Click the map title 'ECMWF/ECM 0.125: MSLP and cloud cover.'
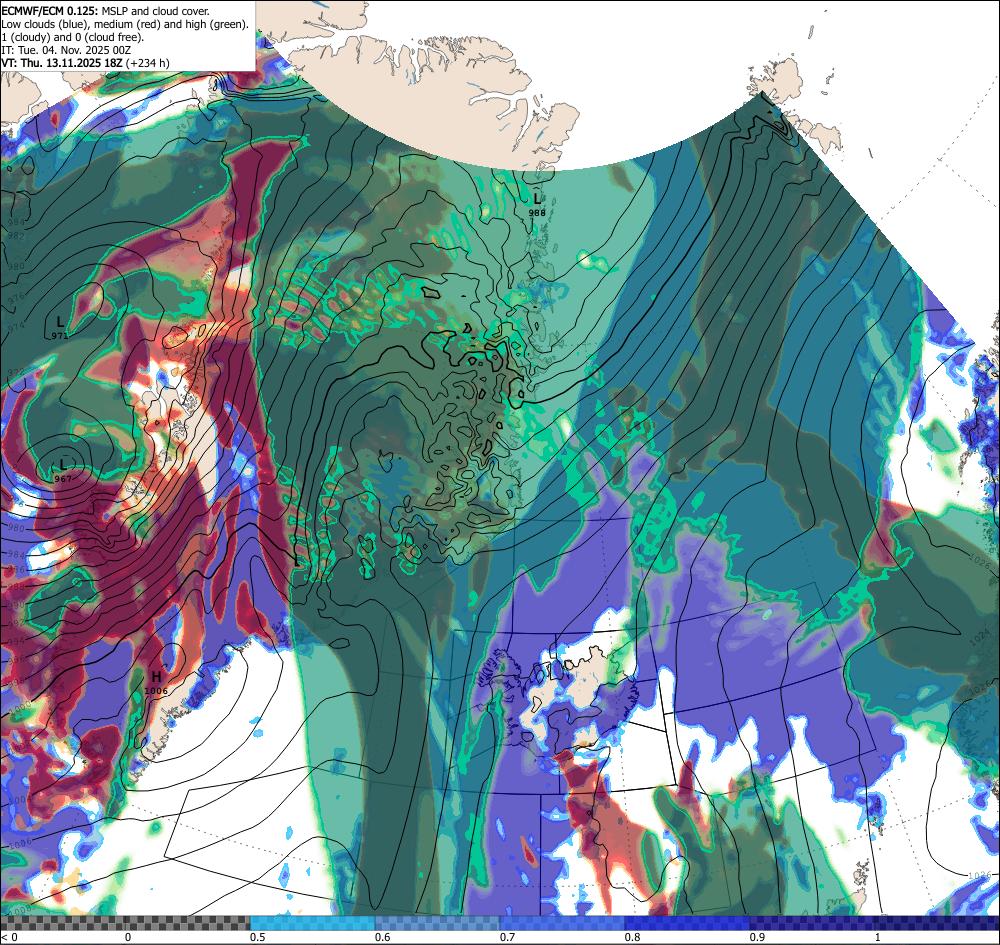The width and height of the screenshot is (1000, 945). point(105,11)
